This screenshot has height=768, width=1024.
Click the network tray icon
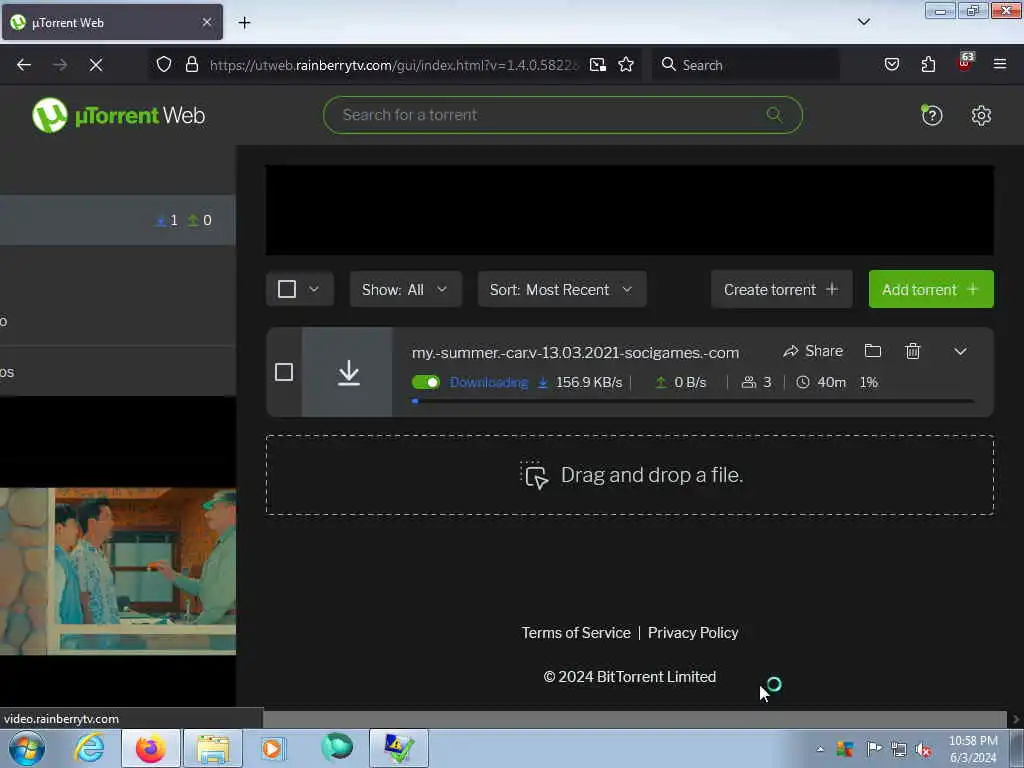[899, 749]
